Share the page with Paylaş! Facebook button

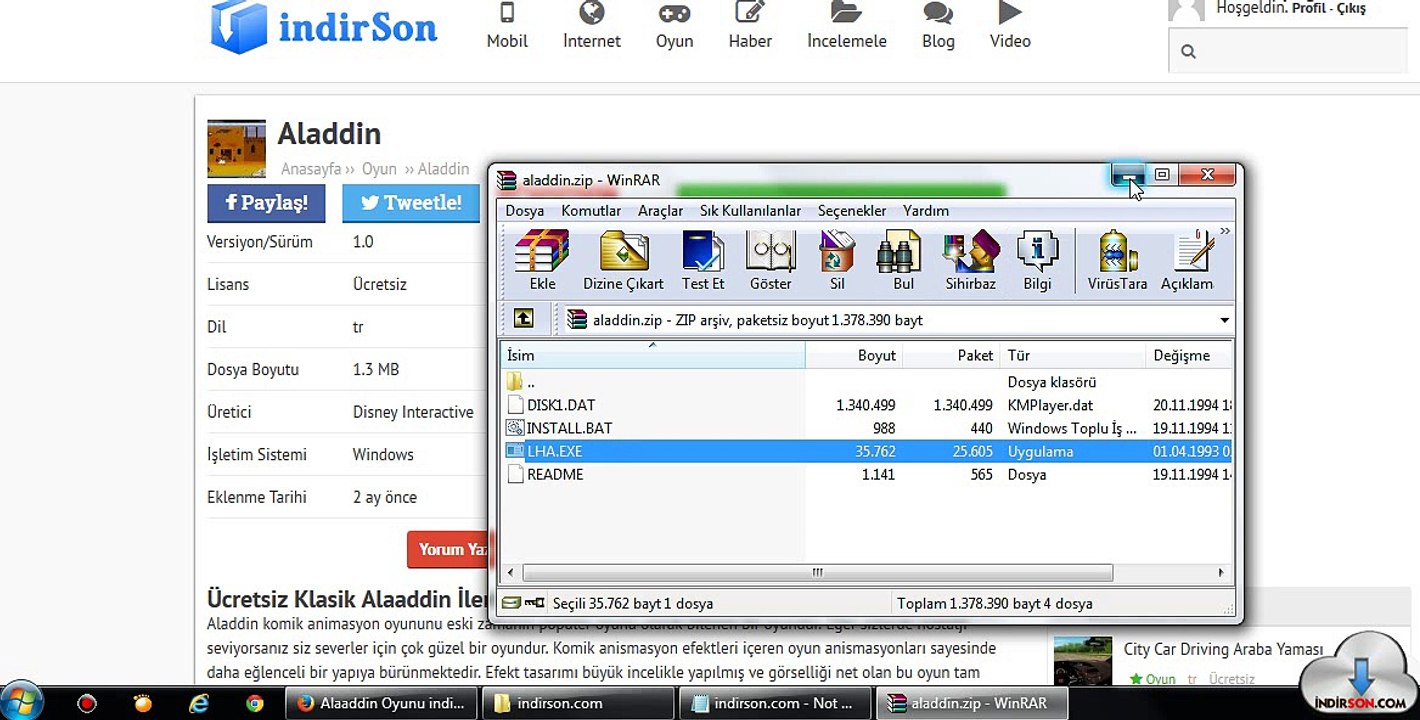(266, 203)
